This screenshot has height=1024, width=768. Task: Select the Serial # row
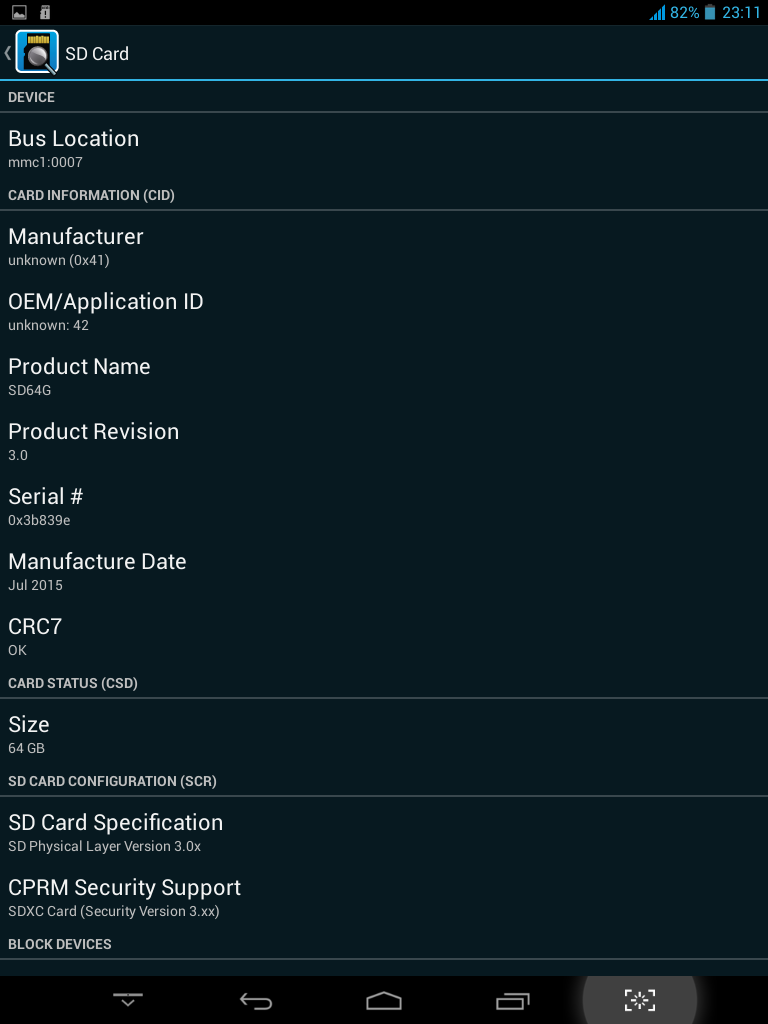click(384, 506)
